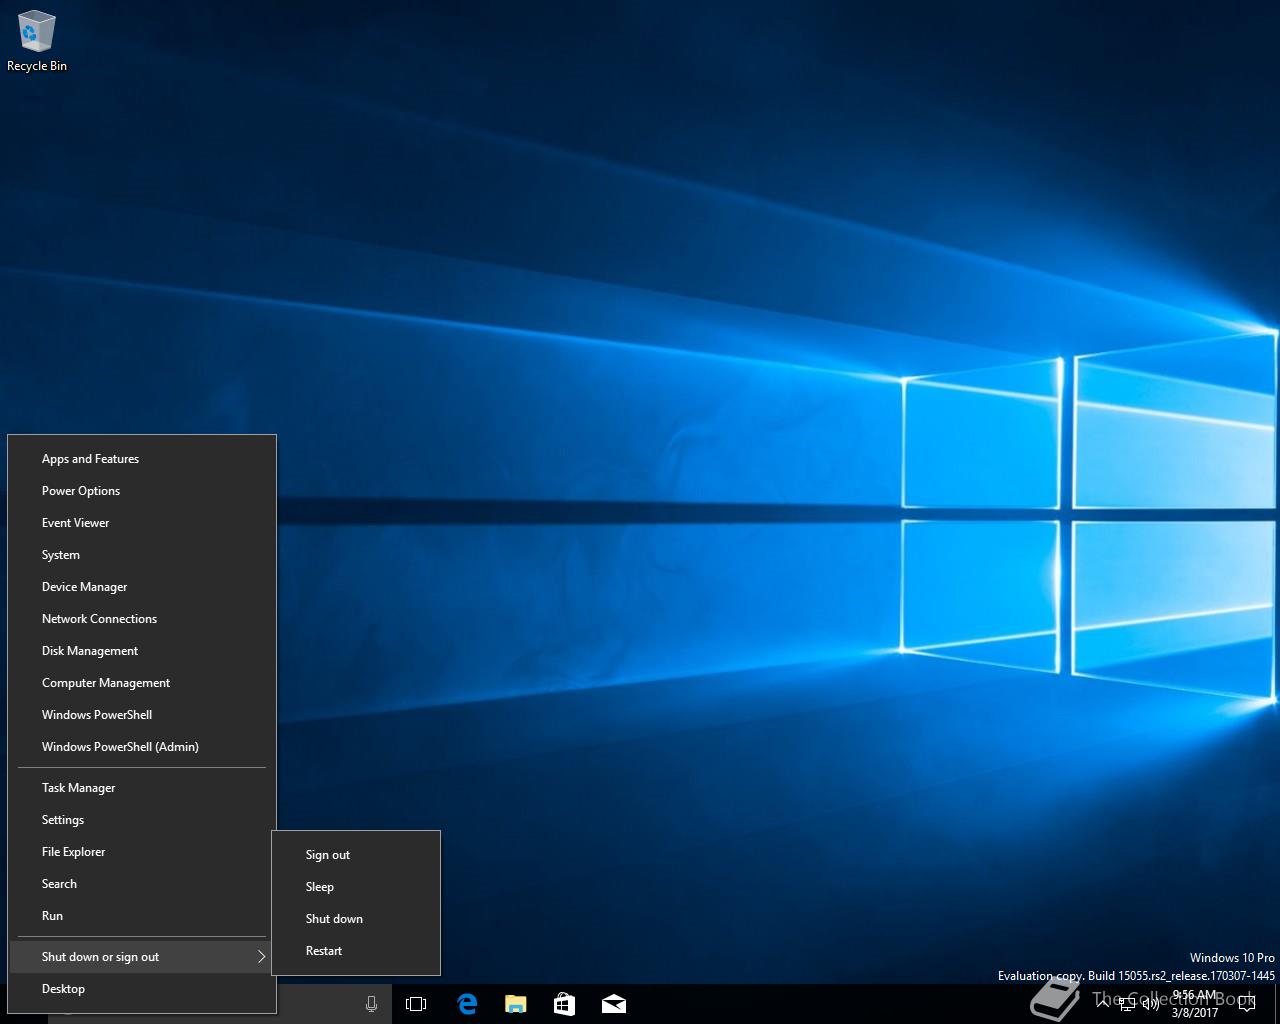Screen dimensions: 1280x1024
Task: Launch Windows PowerShell (Admin)
Action: point(142,747)
